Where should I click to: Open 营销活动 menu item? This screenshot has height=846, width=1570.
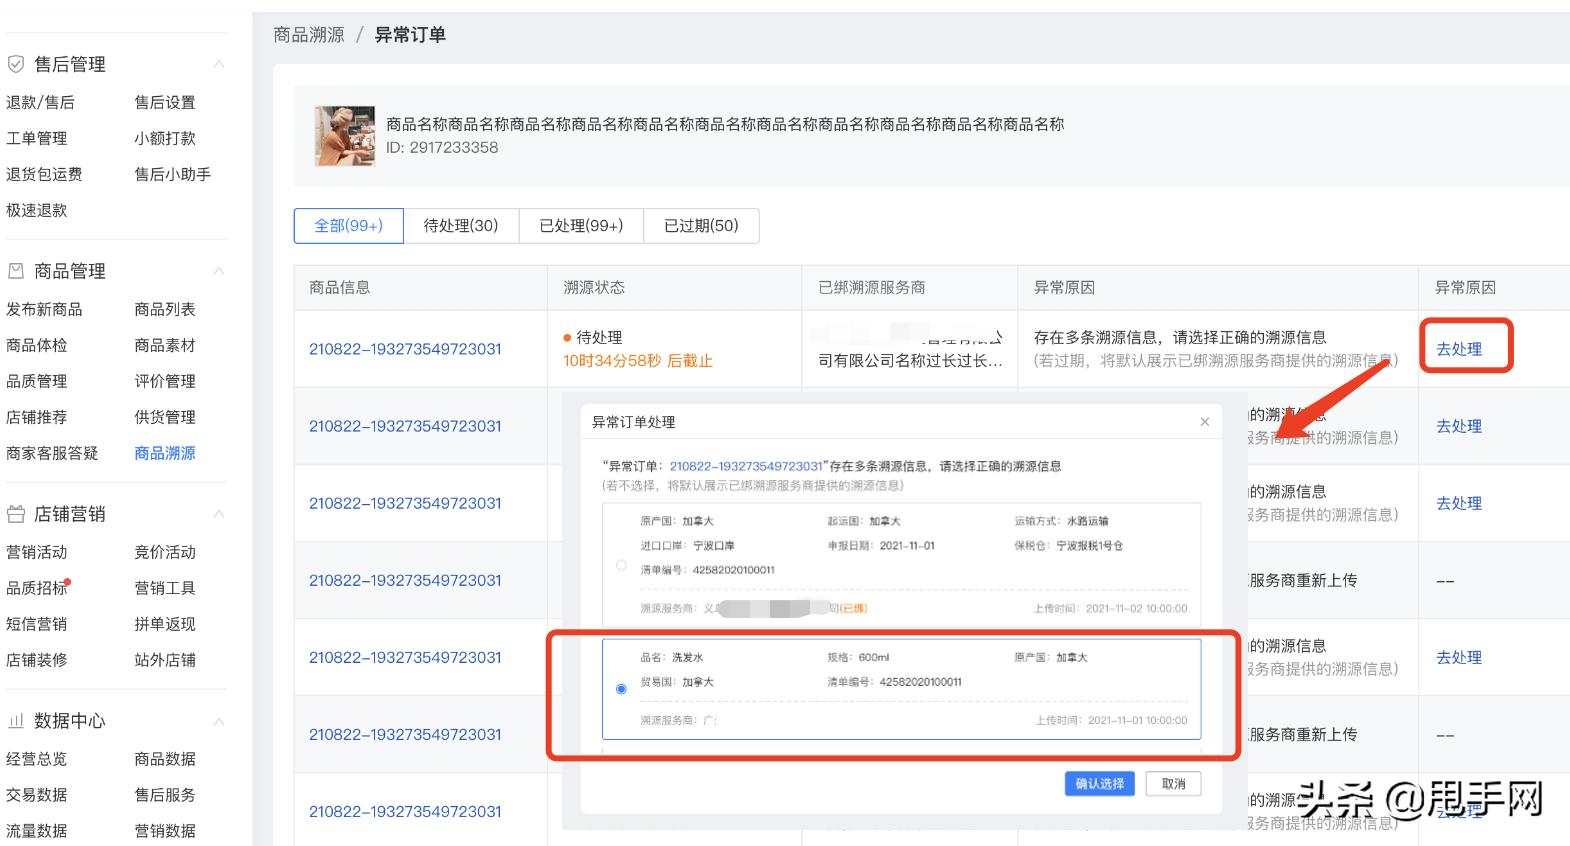pos(37,552)
